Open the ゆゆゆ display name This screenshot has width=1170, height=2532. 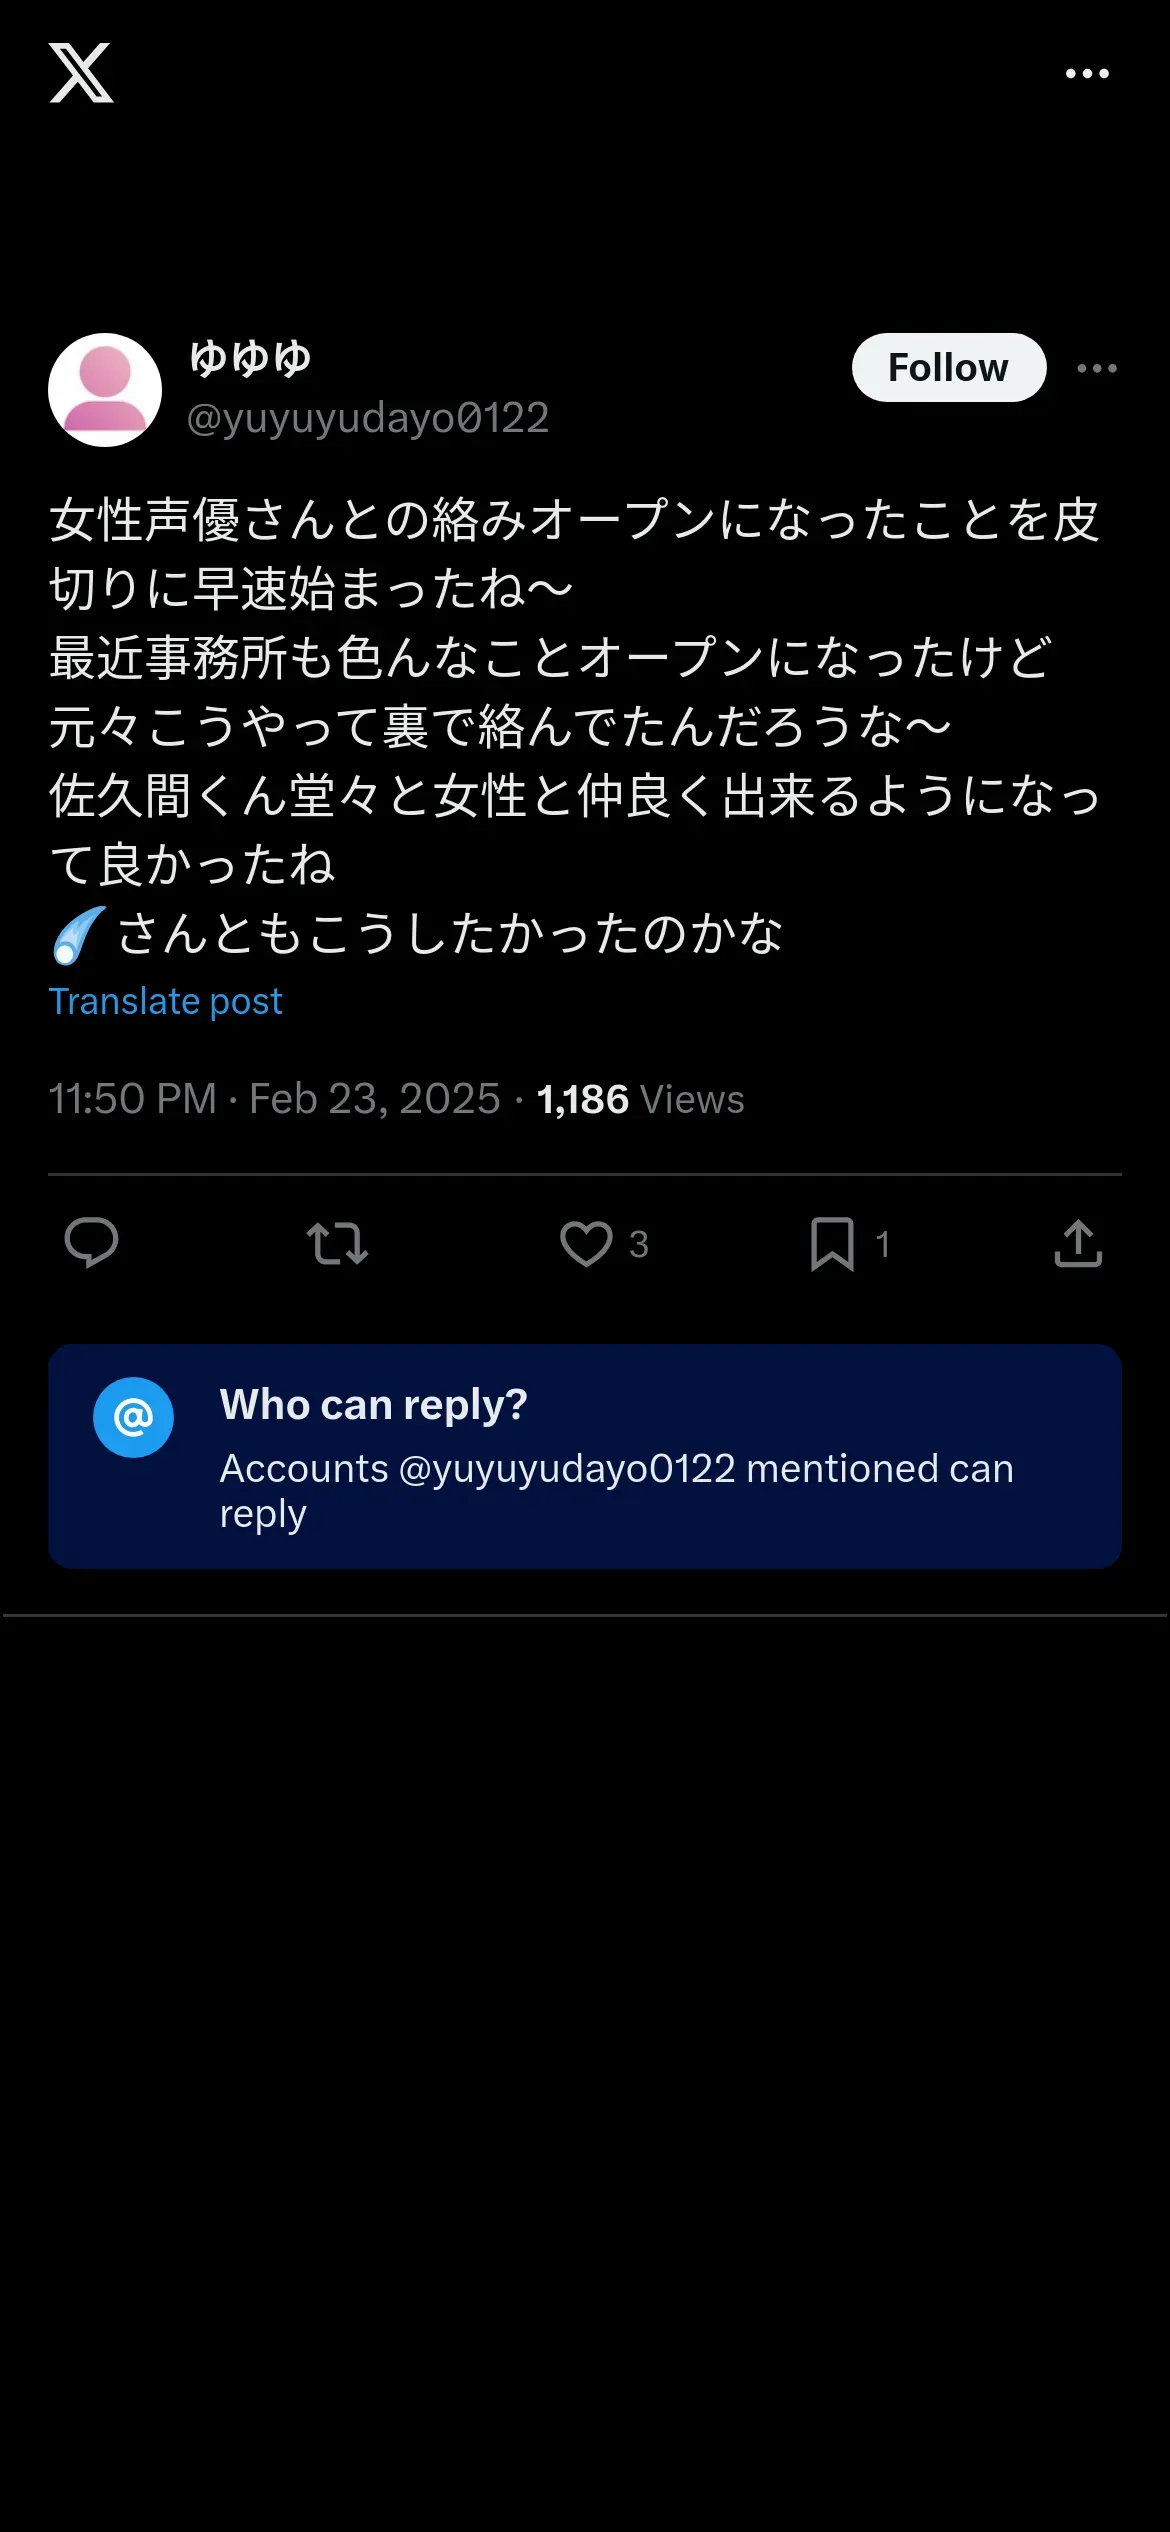coord(250,358)
